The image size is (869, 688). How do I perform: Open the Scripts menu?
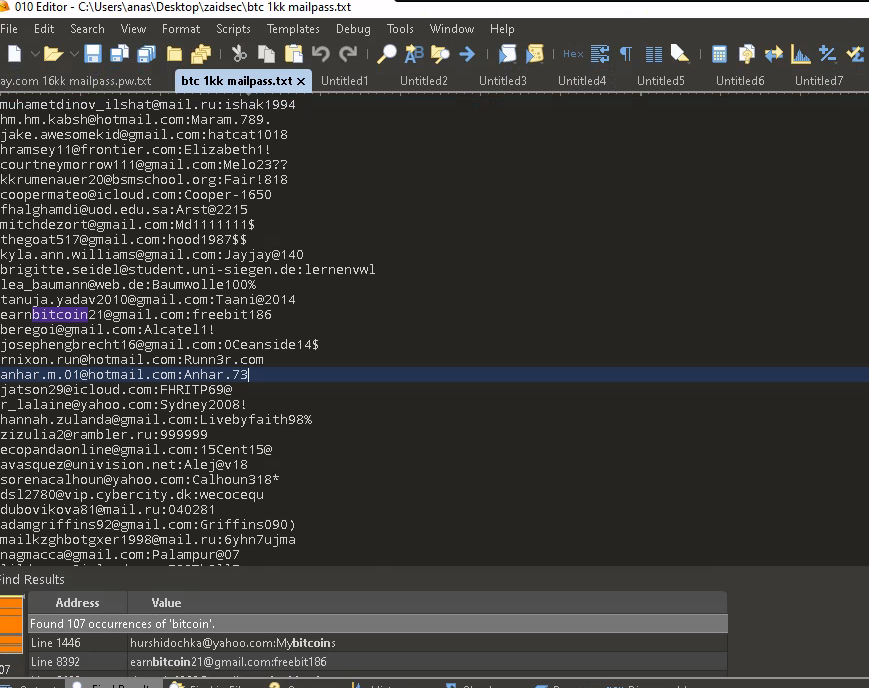tap(233, 29)
